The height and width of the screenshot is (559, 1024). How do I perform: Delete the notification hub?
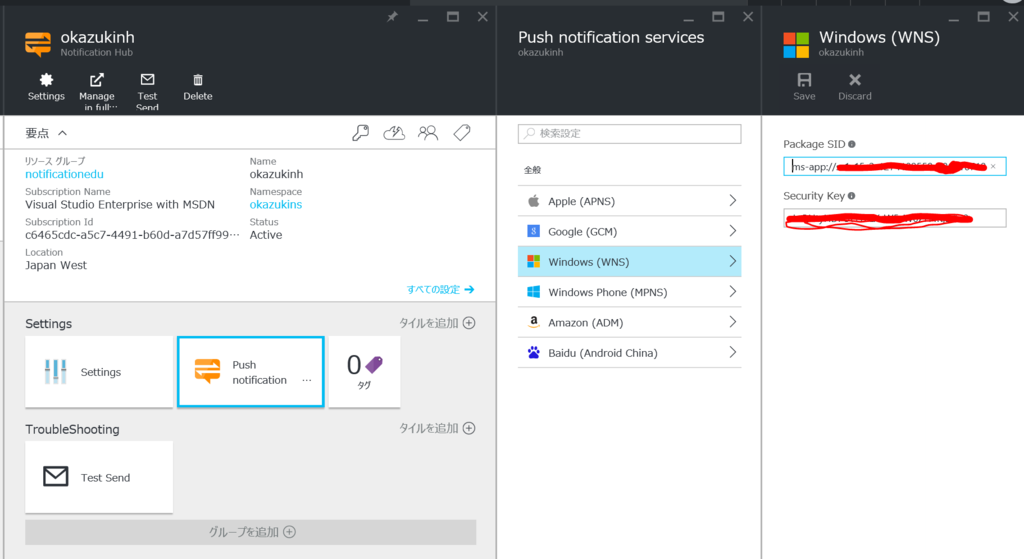(198, 87)
